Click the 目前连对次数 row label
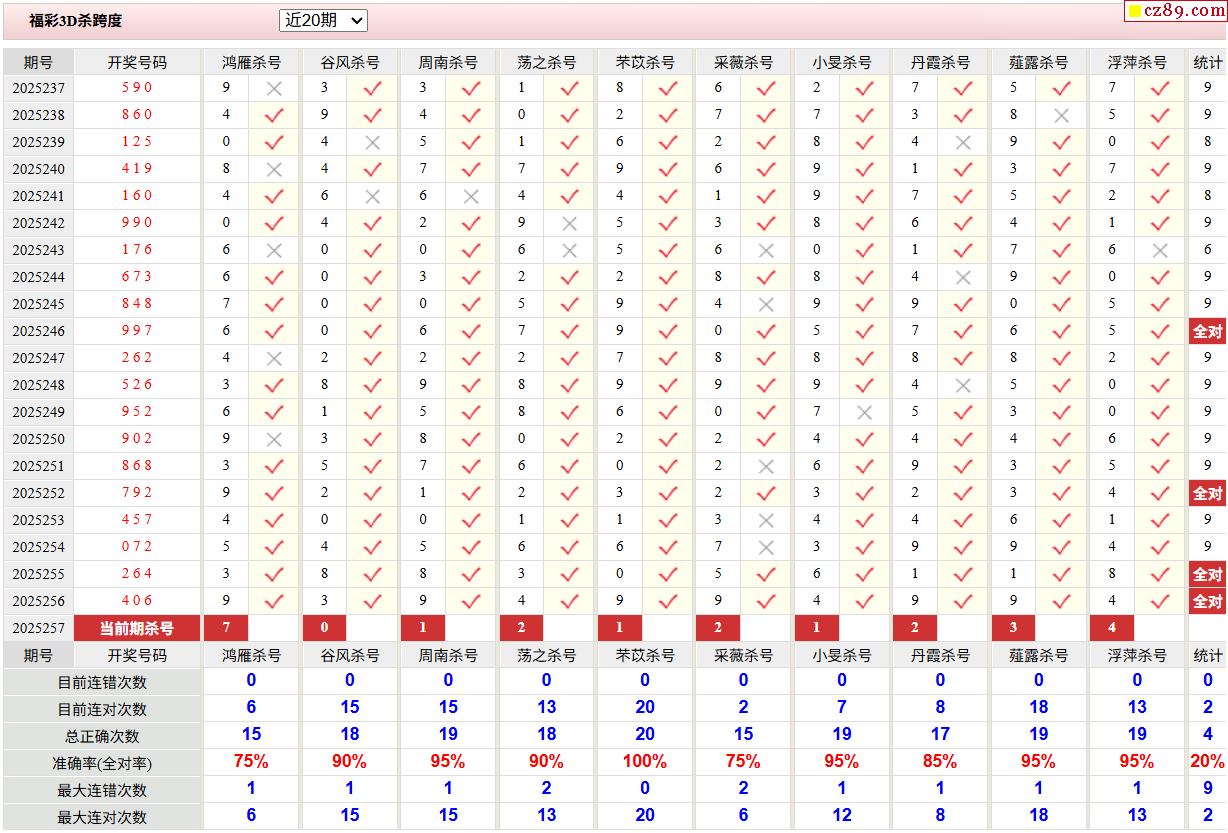This screenshot has height=833, width=1228. [x=102, y=709]
